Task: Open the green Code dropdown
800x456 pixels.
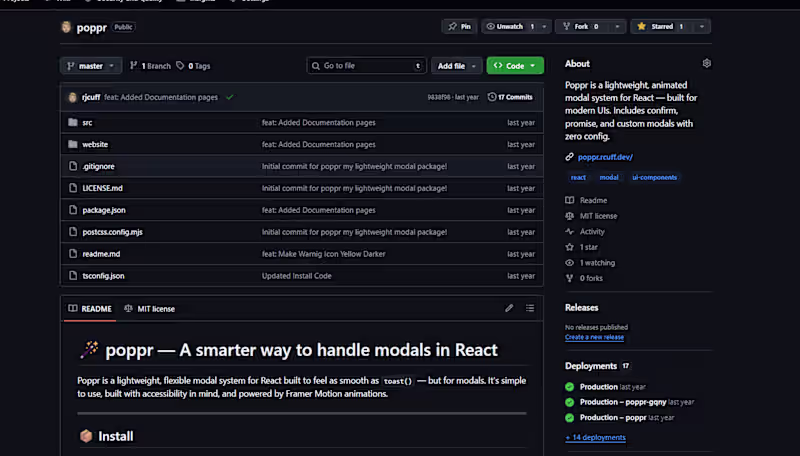Action: coord(515,66)
